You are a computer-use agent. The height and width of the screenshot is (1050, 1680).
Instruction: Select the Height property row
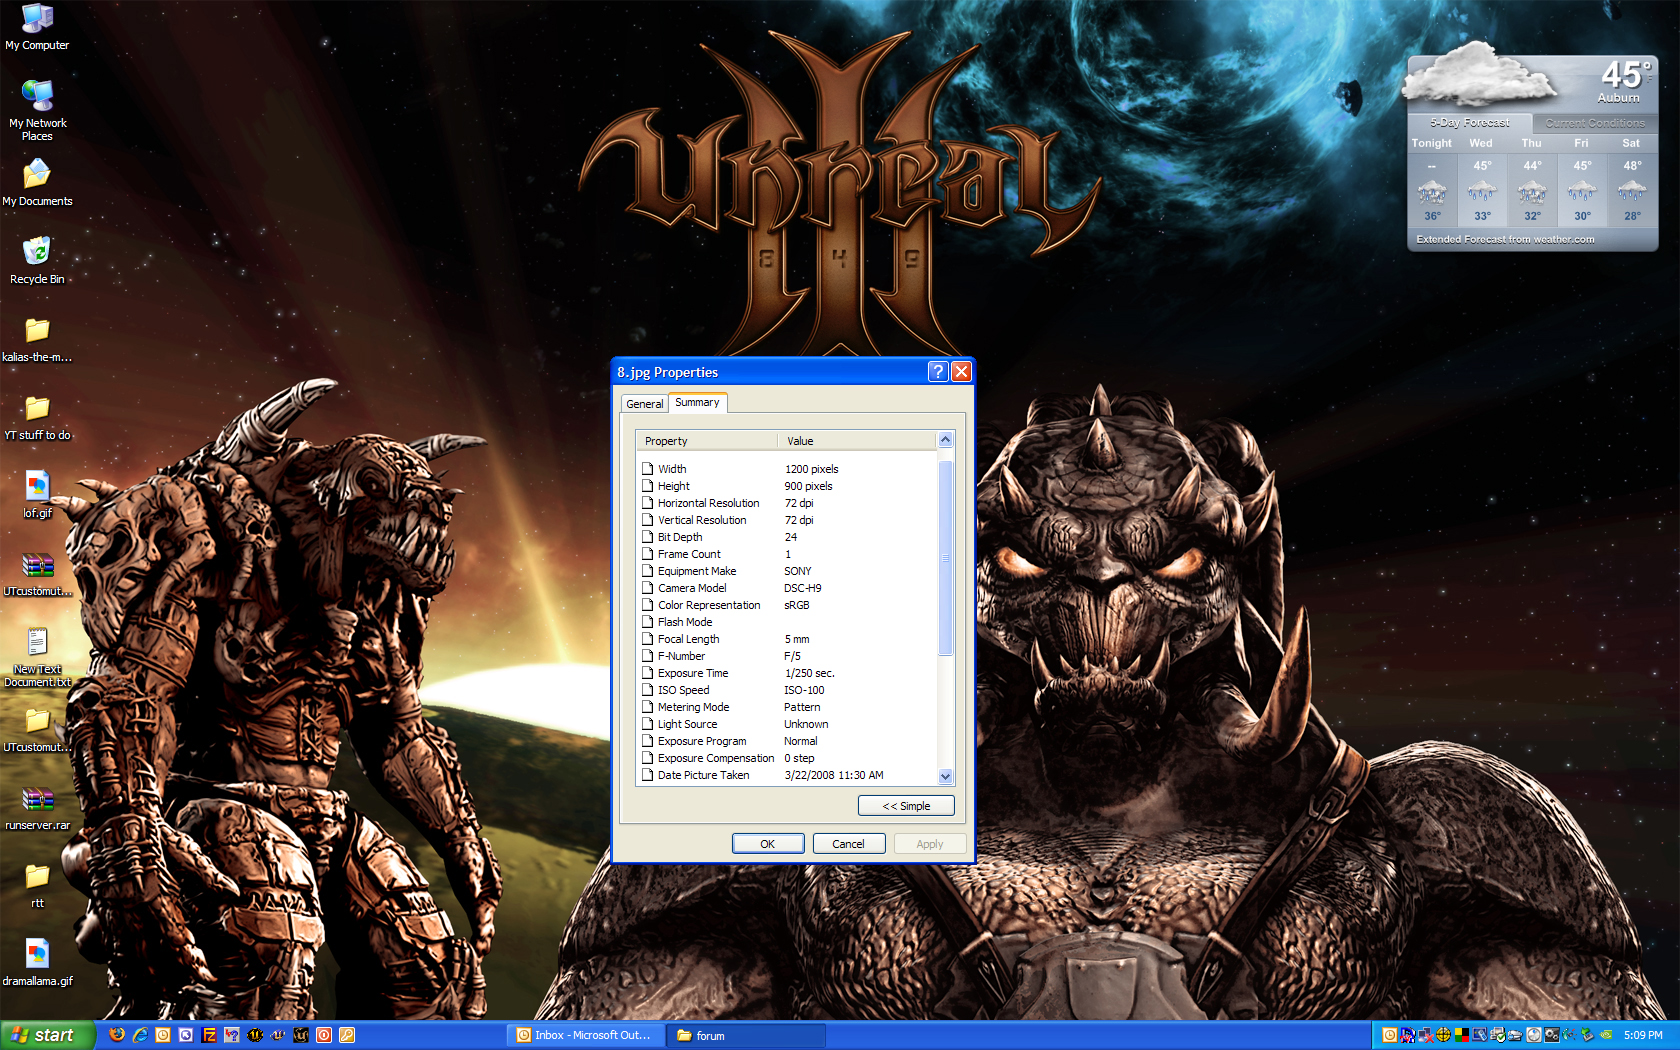tap(787, 486)
